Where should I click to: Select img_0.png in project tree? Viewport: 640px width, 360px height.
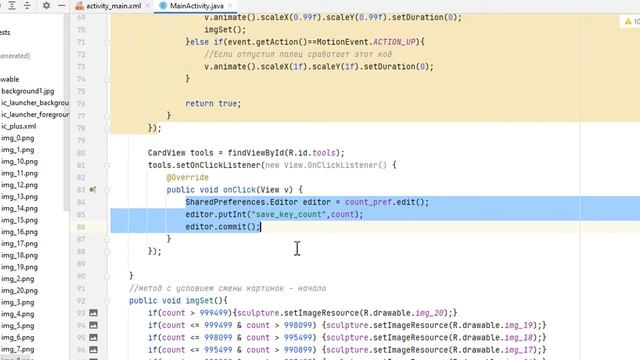[x=18, y=138]
